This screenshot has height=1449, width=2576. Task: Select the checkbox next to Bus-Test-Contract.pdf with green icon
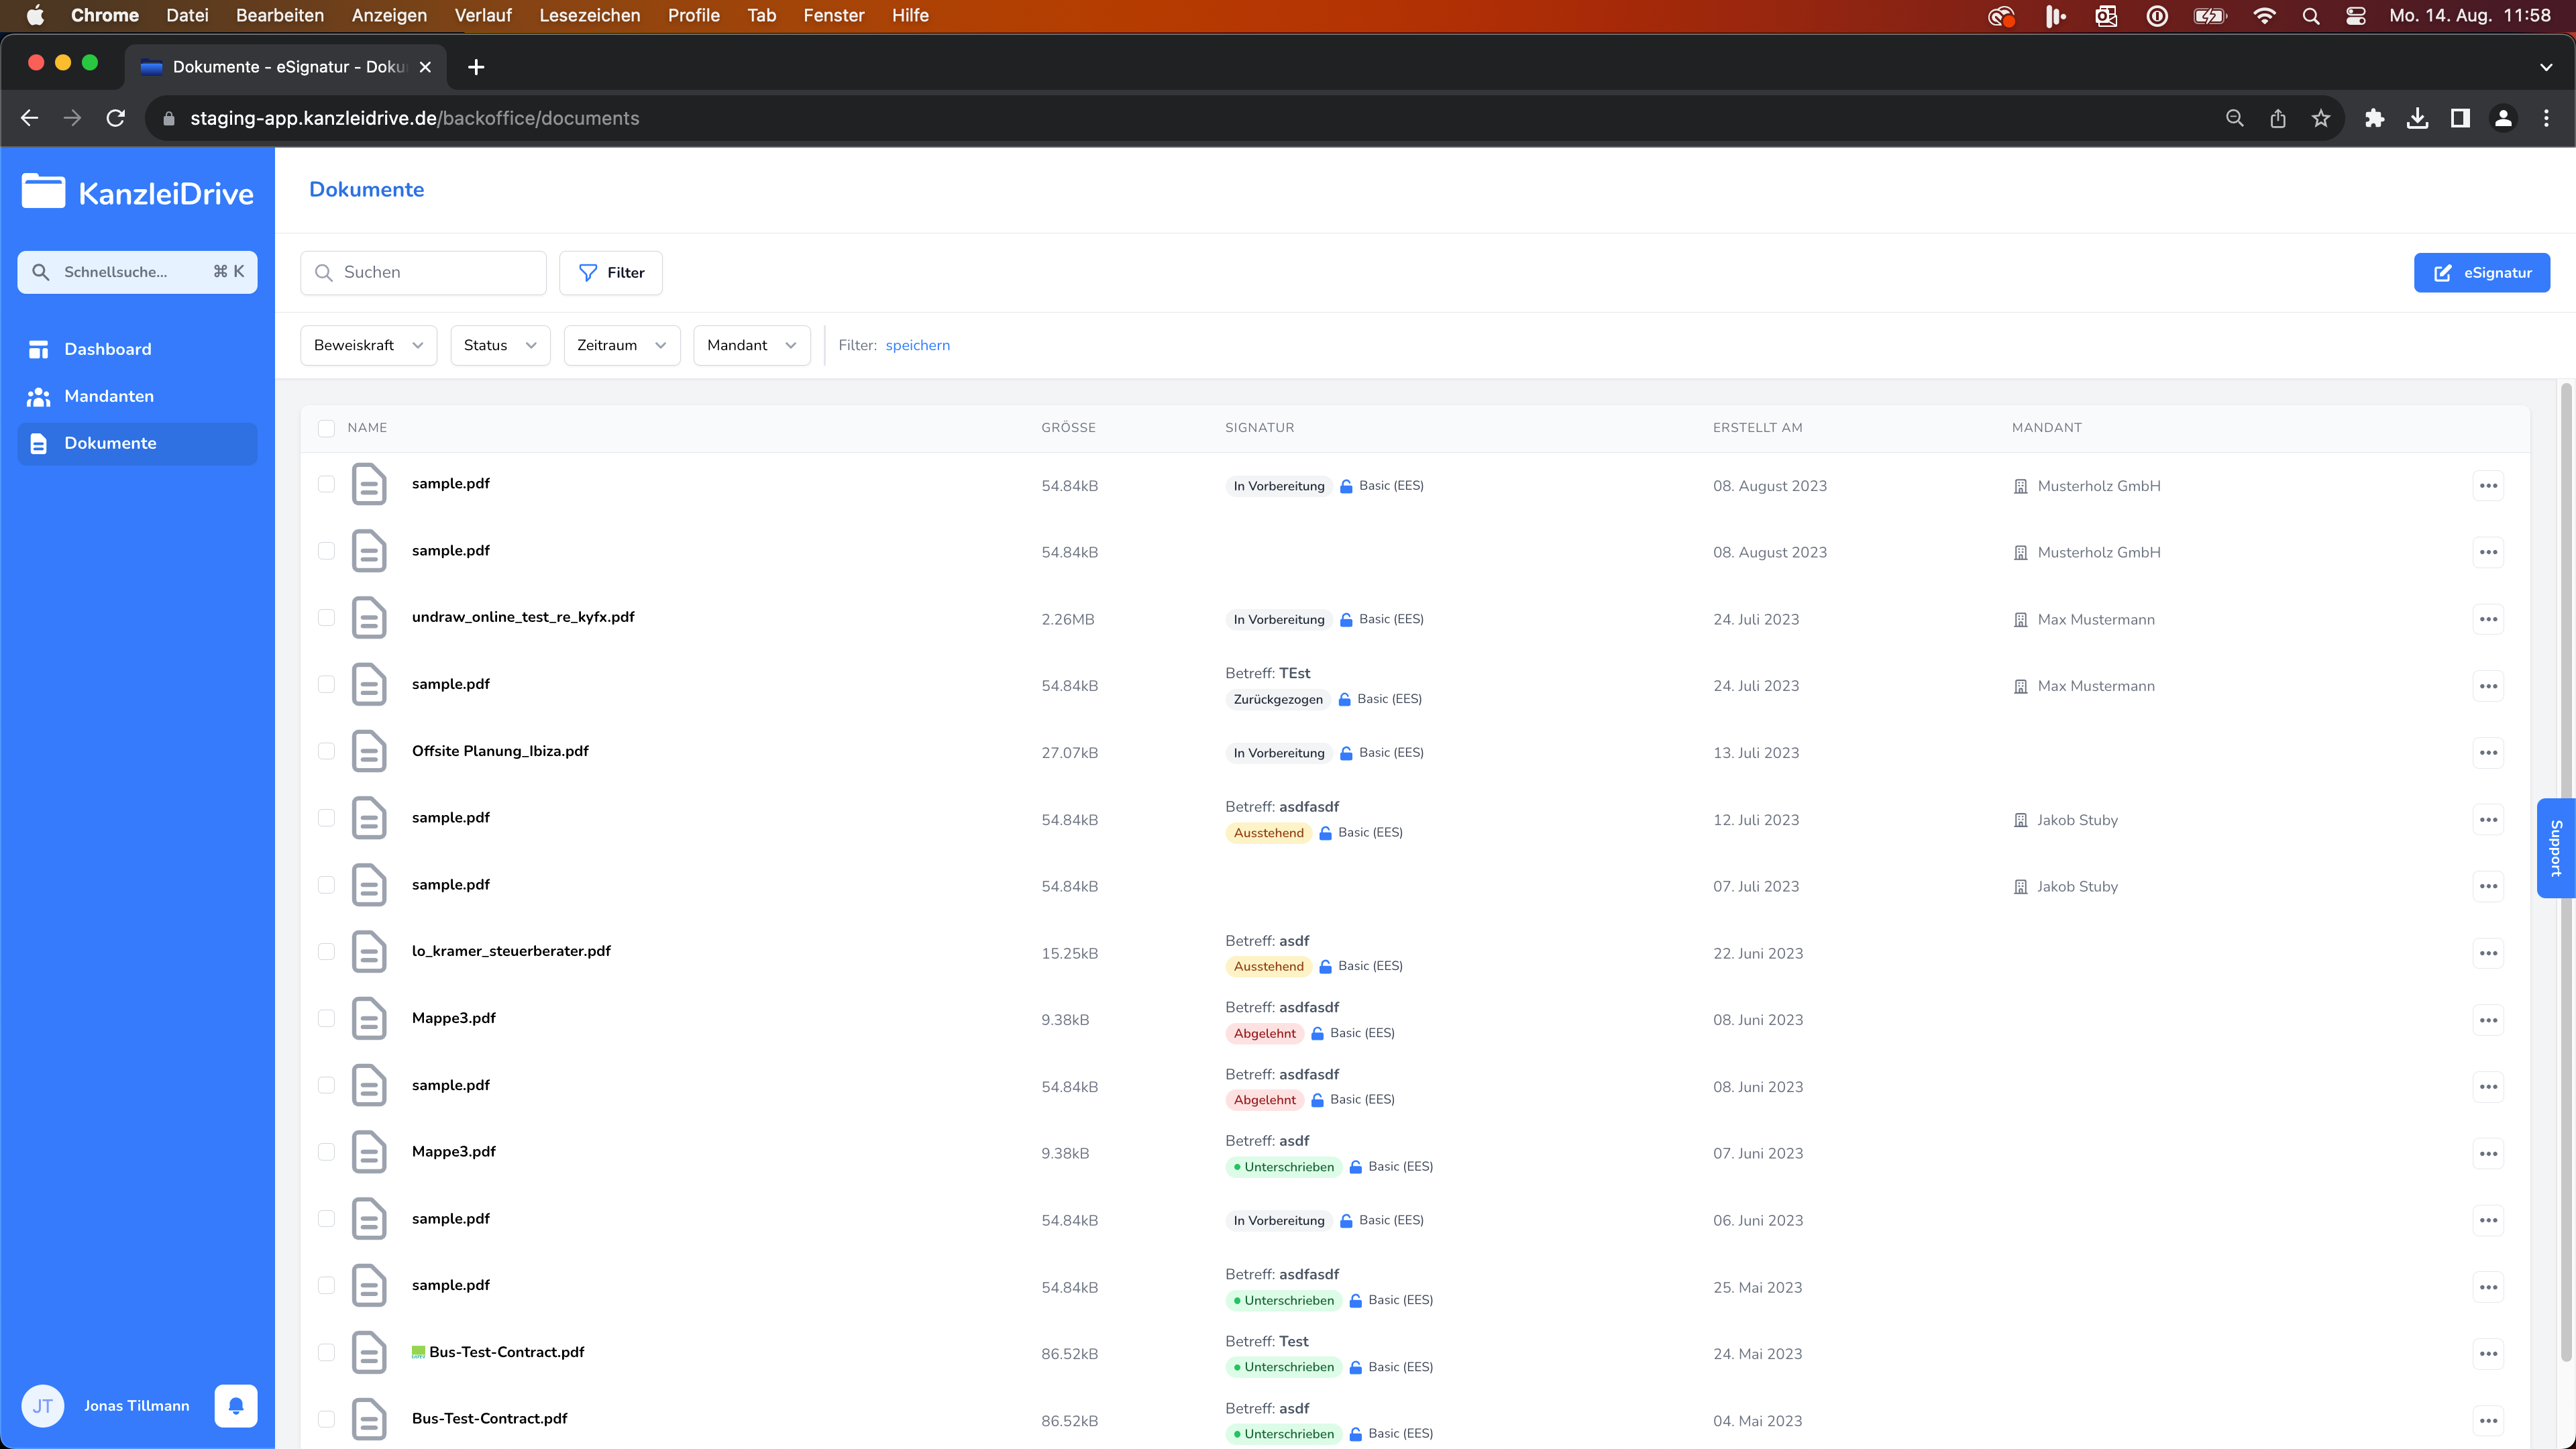(326, 1352)
